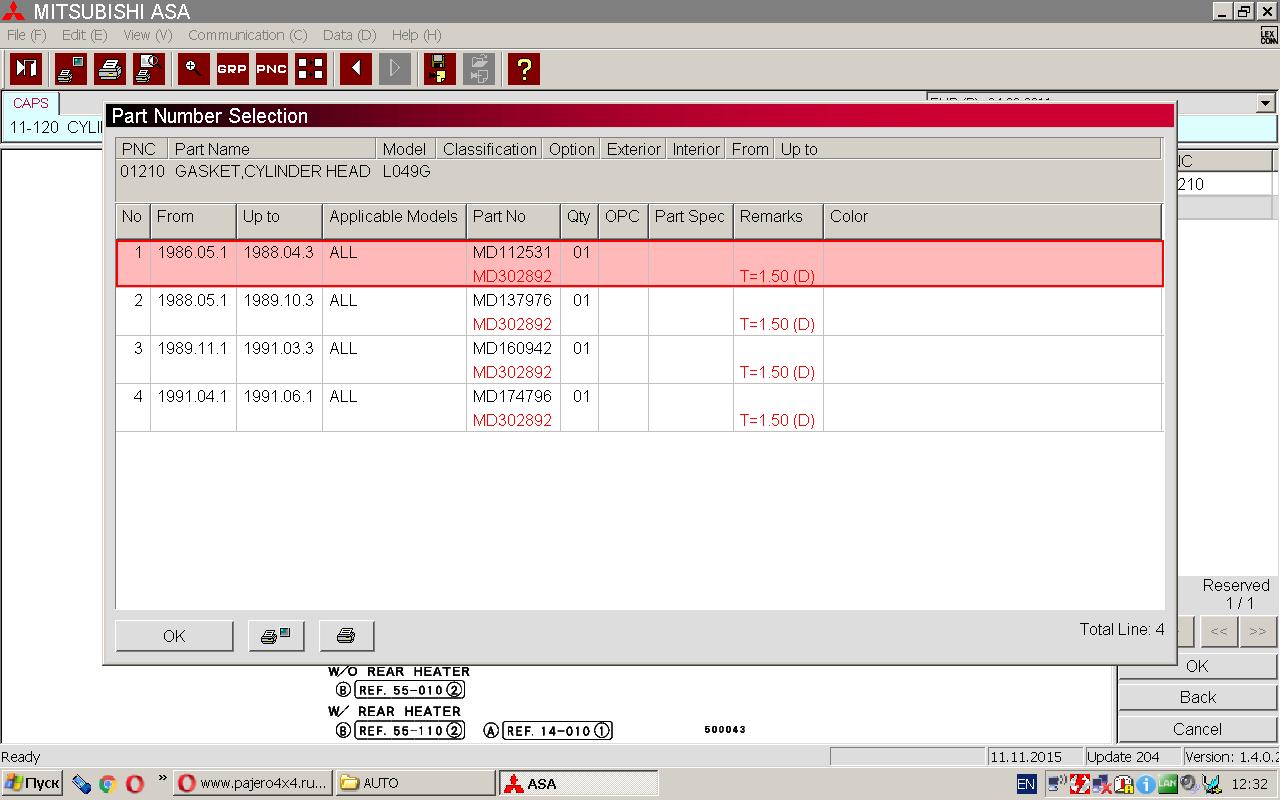
Task: Open the Data menu
Action: pyautogui.click(x=349, y=35)
